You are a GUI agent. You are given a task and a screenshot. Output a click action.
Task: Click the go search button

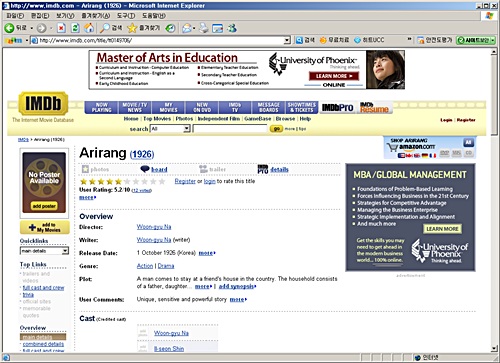[x=276, y=129]
